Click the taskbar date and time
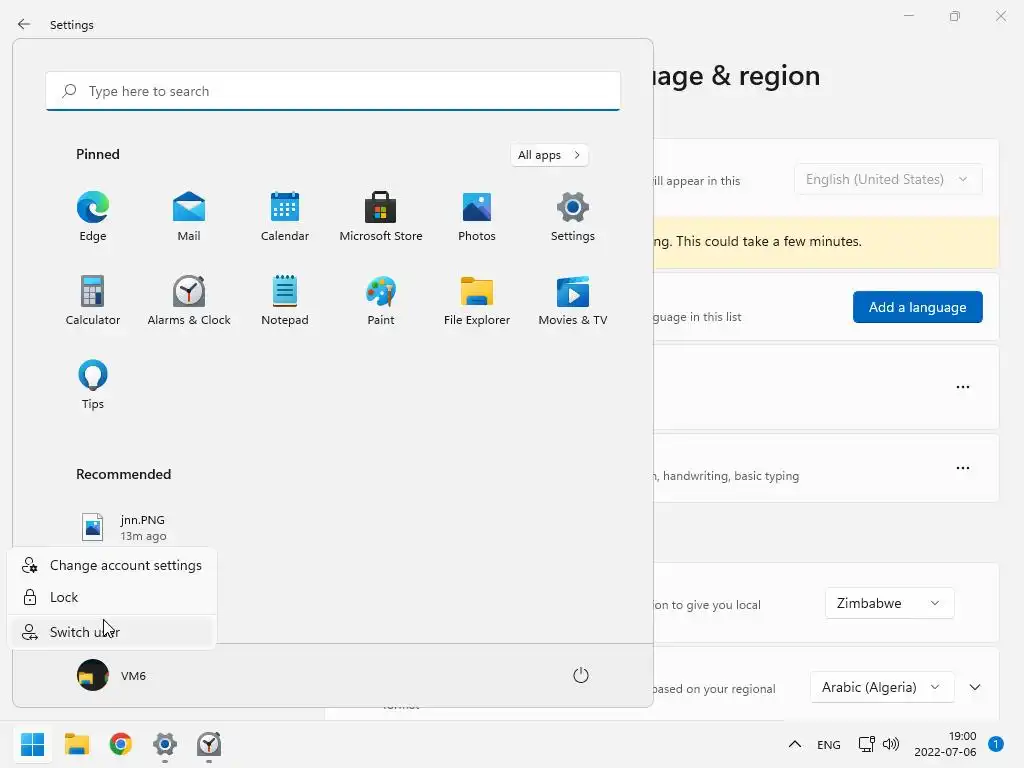1024x768 pixels. pos(946,744)
